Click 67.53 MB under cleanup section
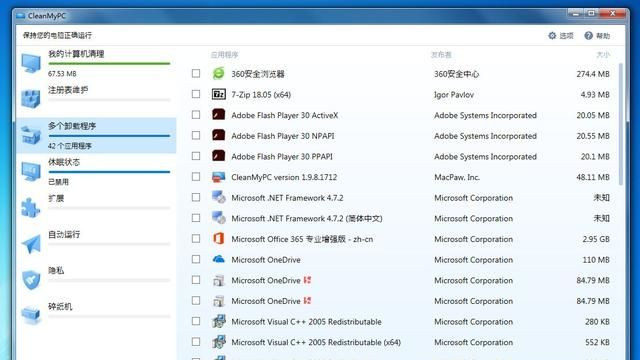Screen dimensions: 640x360 [62, 74]
